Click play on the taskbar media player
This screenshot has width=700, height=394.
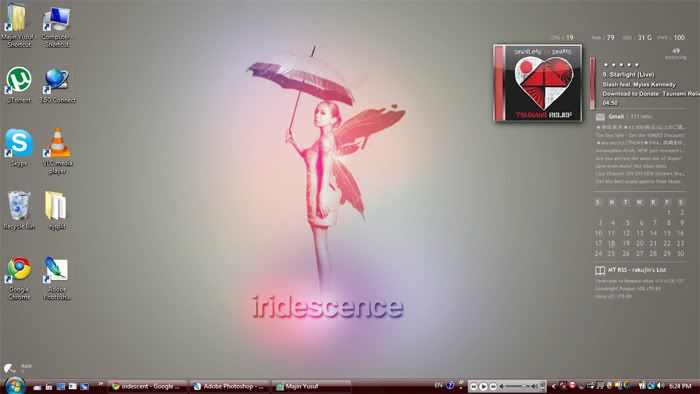click(483, 386)
